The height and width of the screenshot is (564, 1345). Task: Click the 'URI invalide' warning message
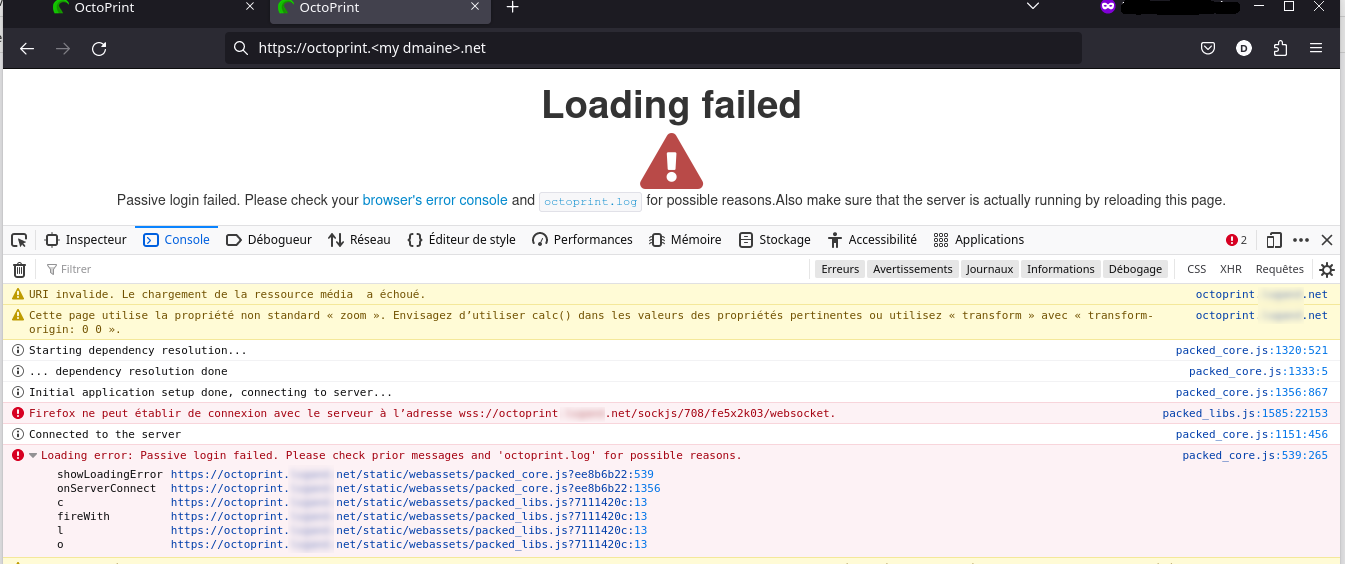[x=227, y=295]
